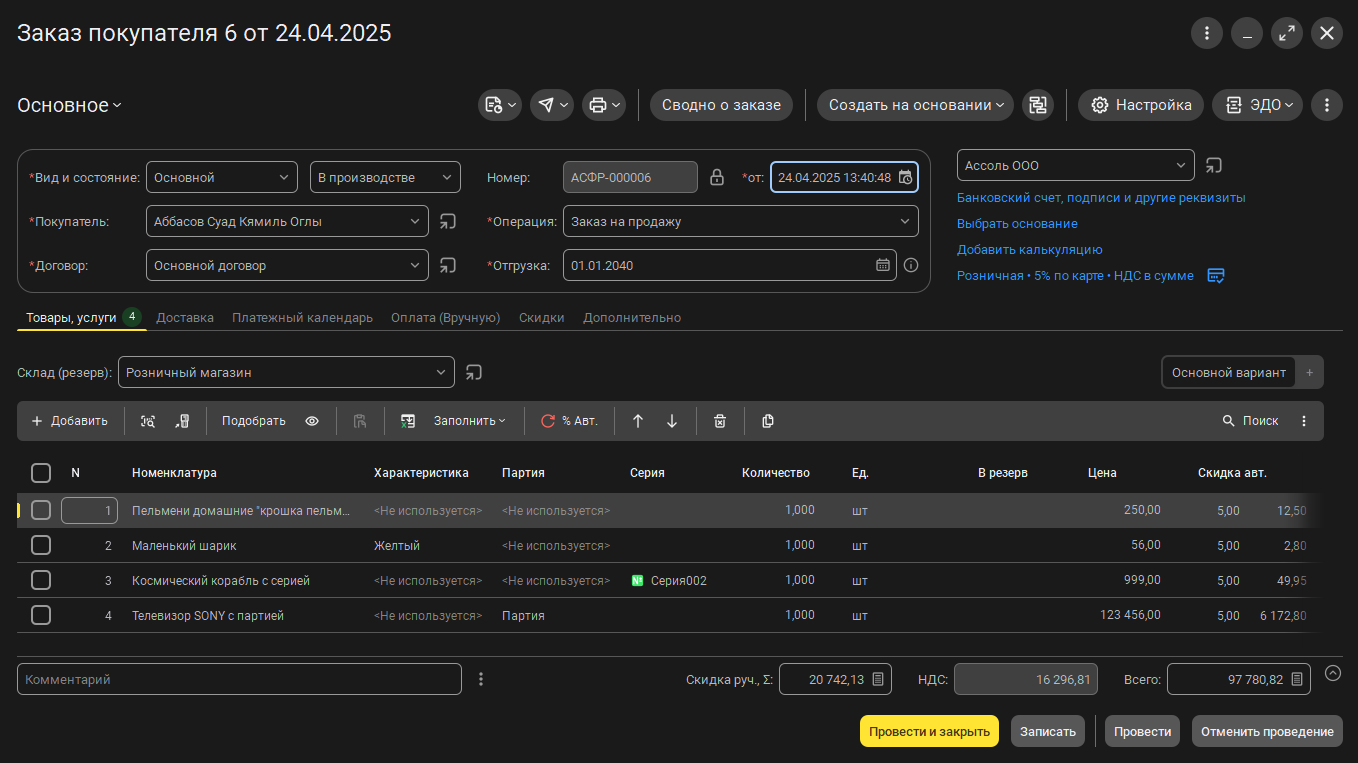Viewport: 1358px width, 763px height.
Task: Move selected row up with arrow icon
Action: pos(638,421)
